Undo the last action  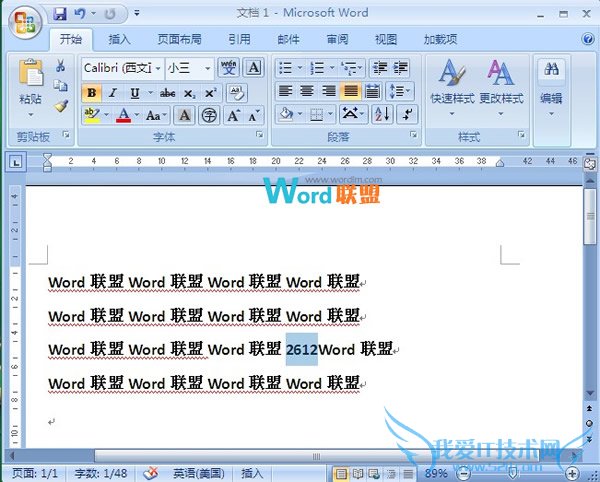click(x=80, y=14)
